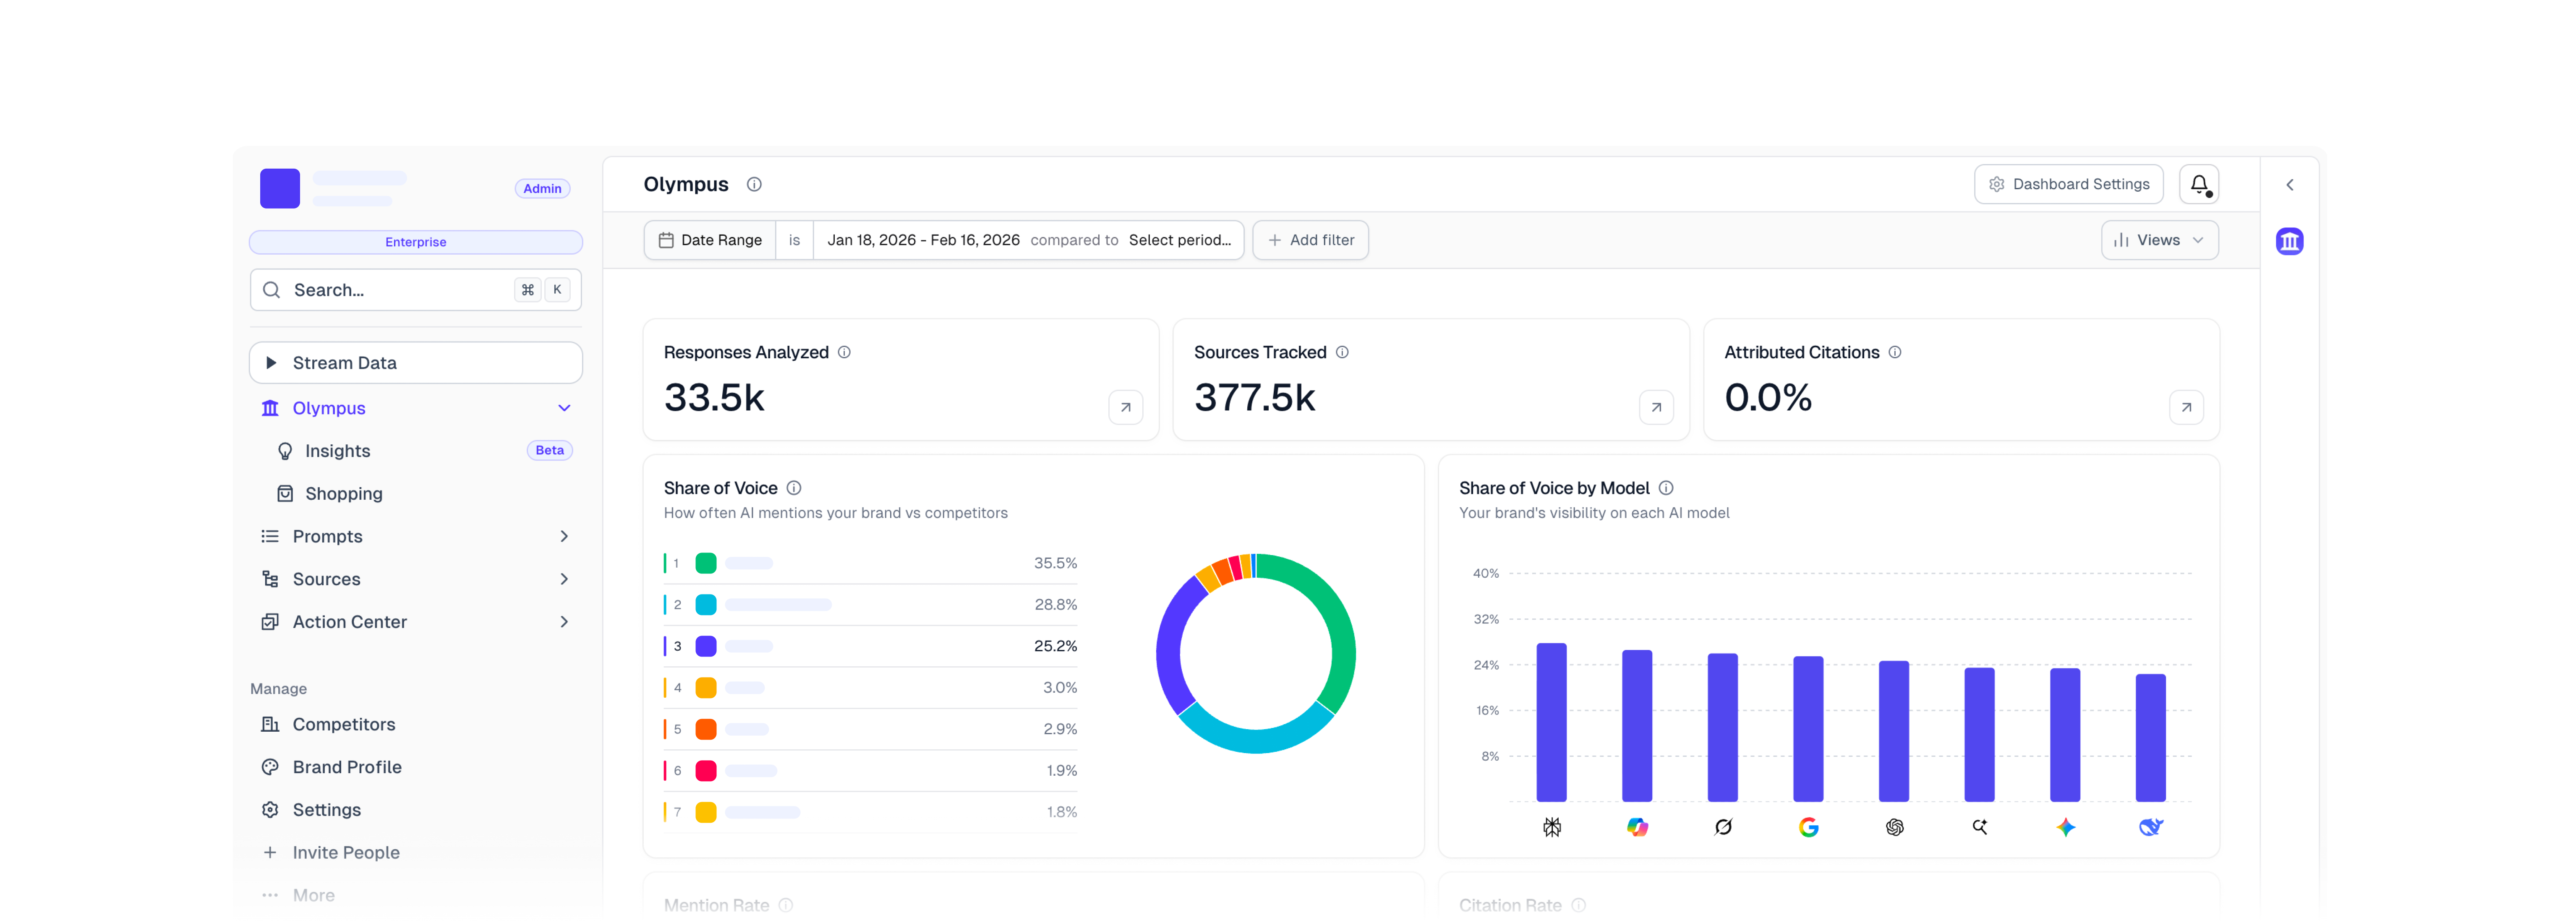Click the Share of Voice info icon
Viewport: 2560px width, 923px height.
click(794, 488)
